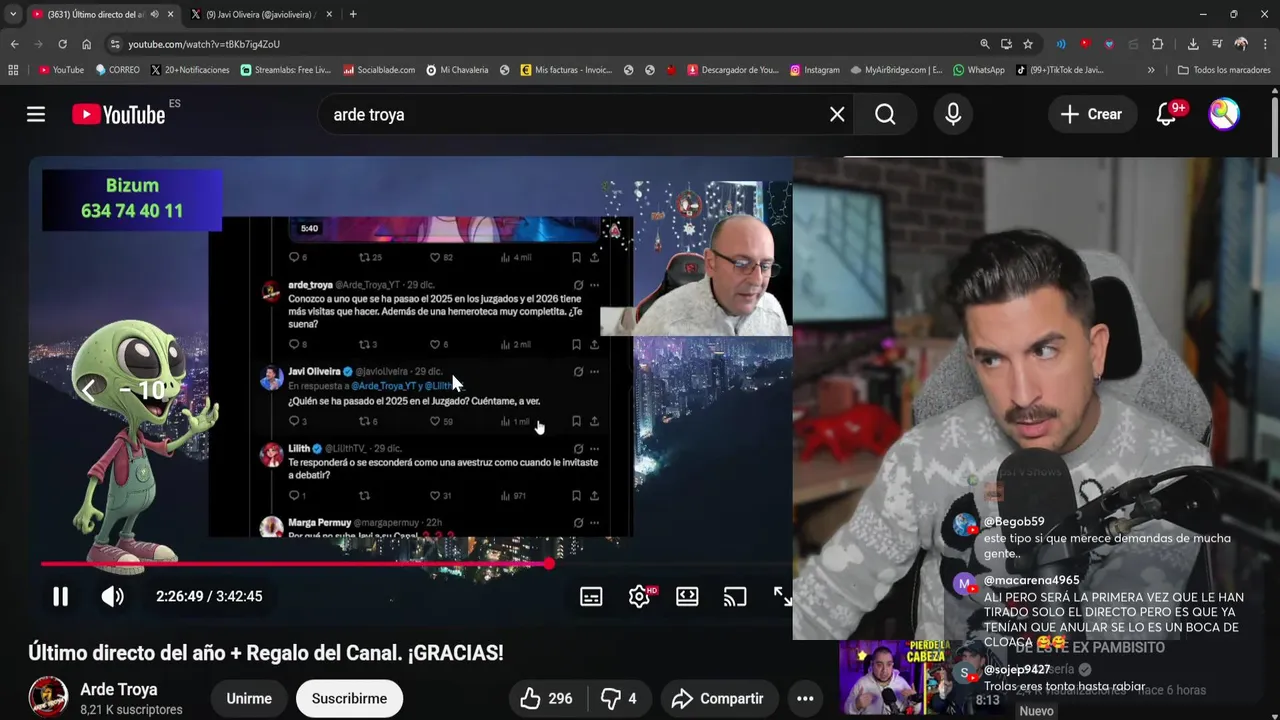This screenshot has width=1280, height=720.
Task: Mute the video with the speaker icon
Action: [x=112, y=597]
